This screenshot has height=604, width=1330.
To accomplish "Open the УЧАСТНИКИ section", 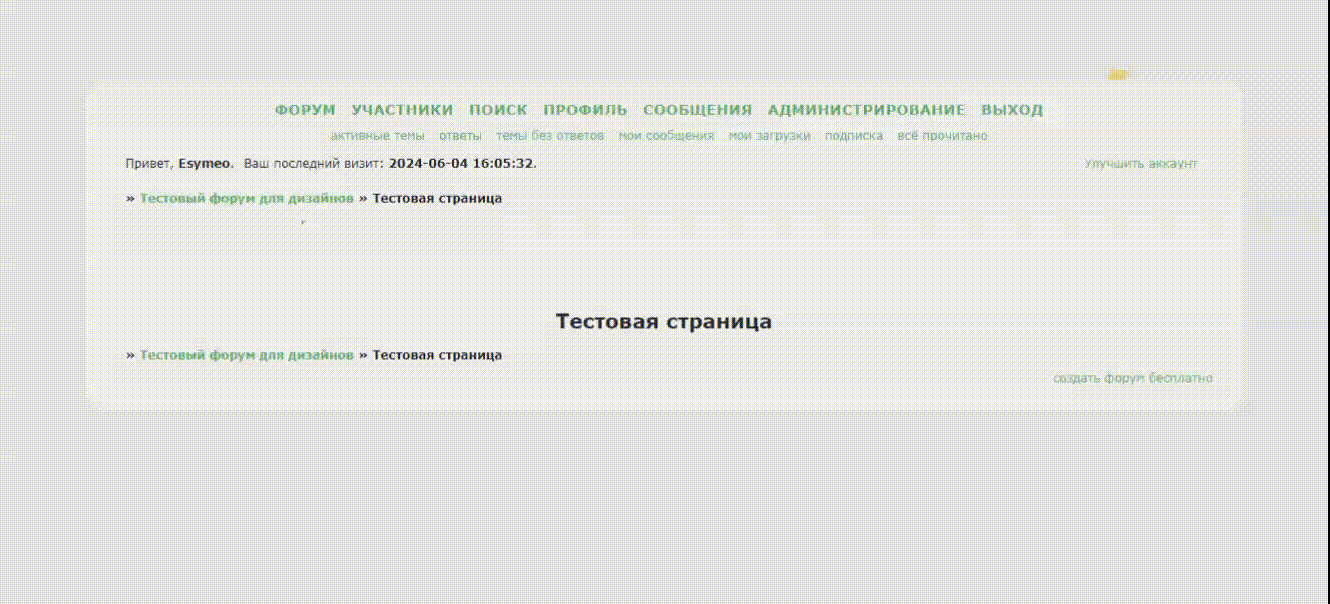I will point(402,110).
